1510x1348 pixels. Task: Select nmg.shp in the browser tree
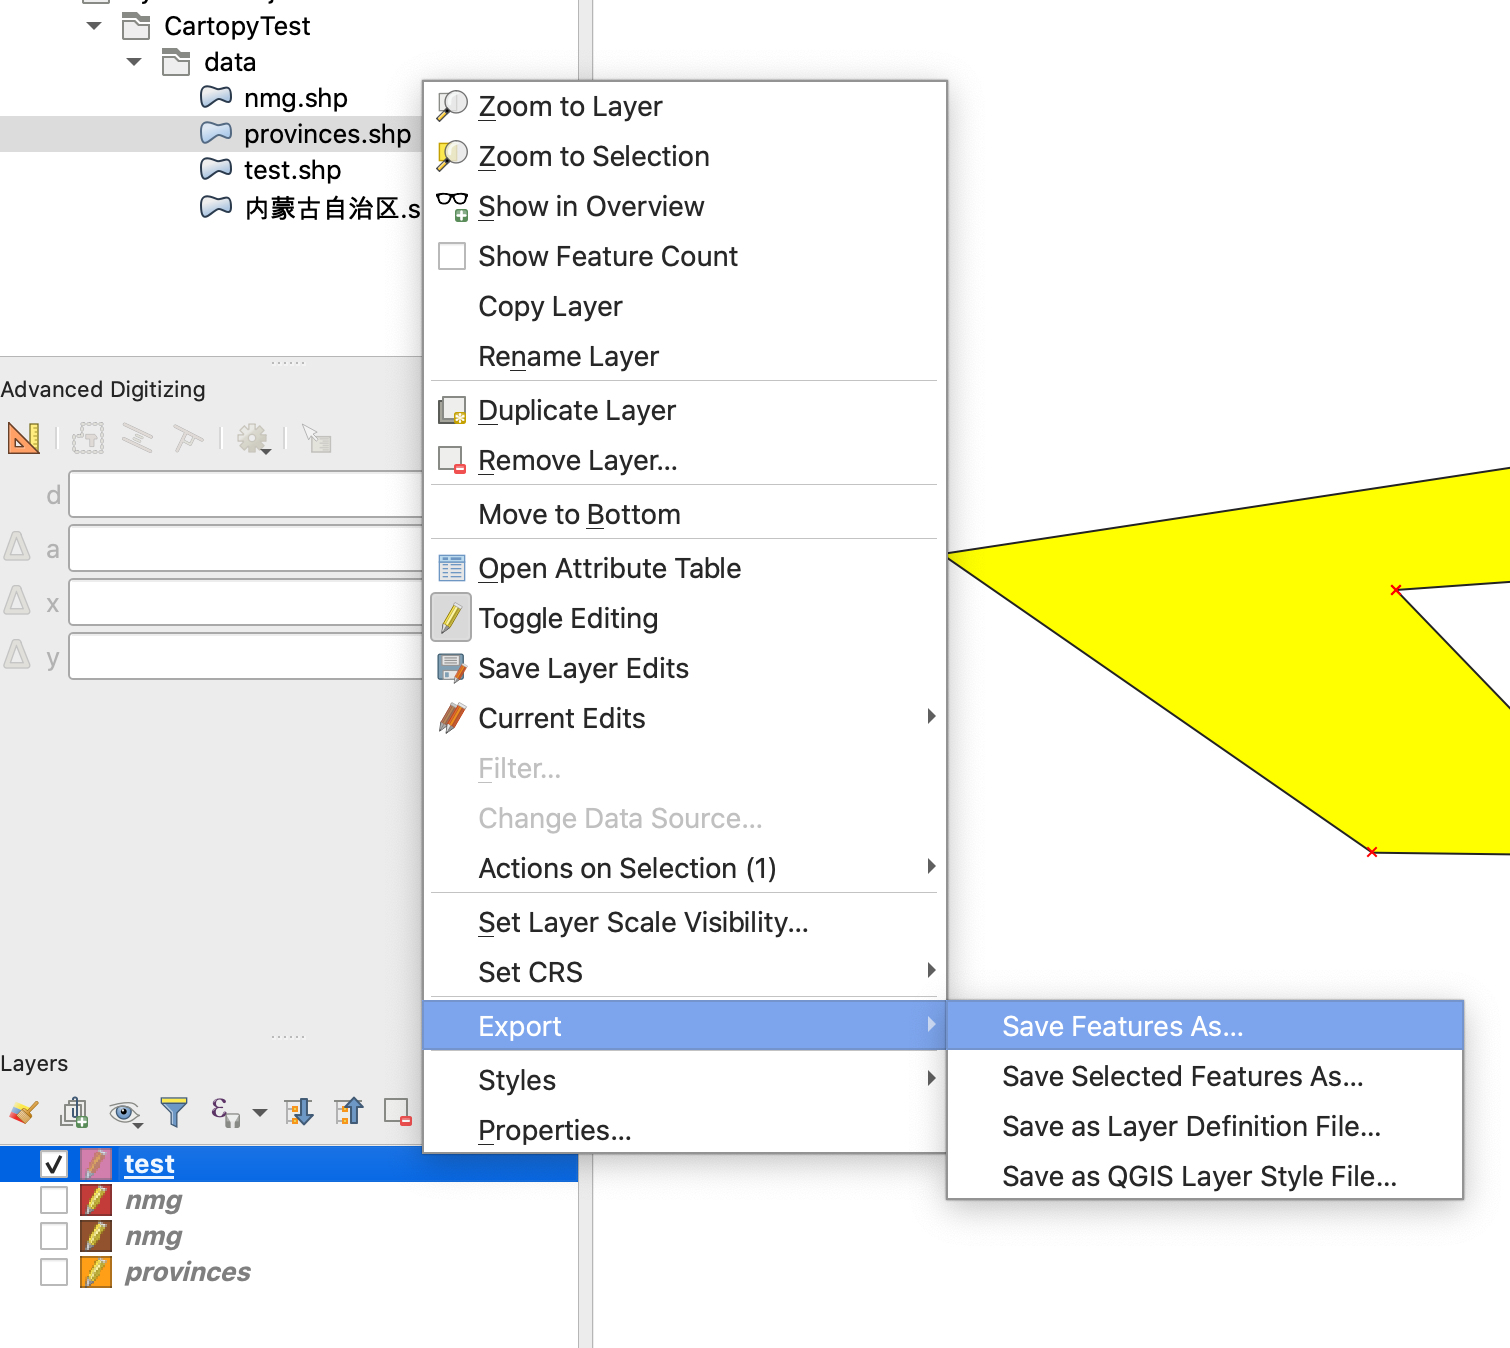[x=296, y=98]
